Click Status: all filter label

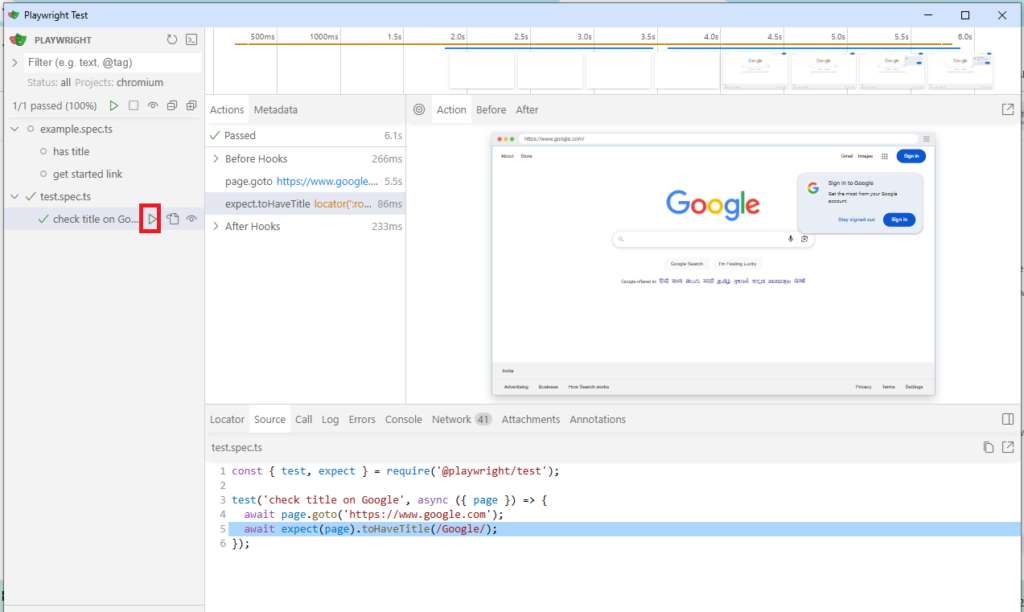point(49,82)
